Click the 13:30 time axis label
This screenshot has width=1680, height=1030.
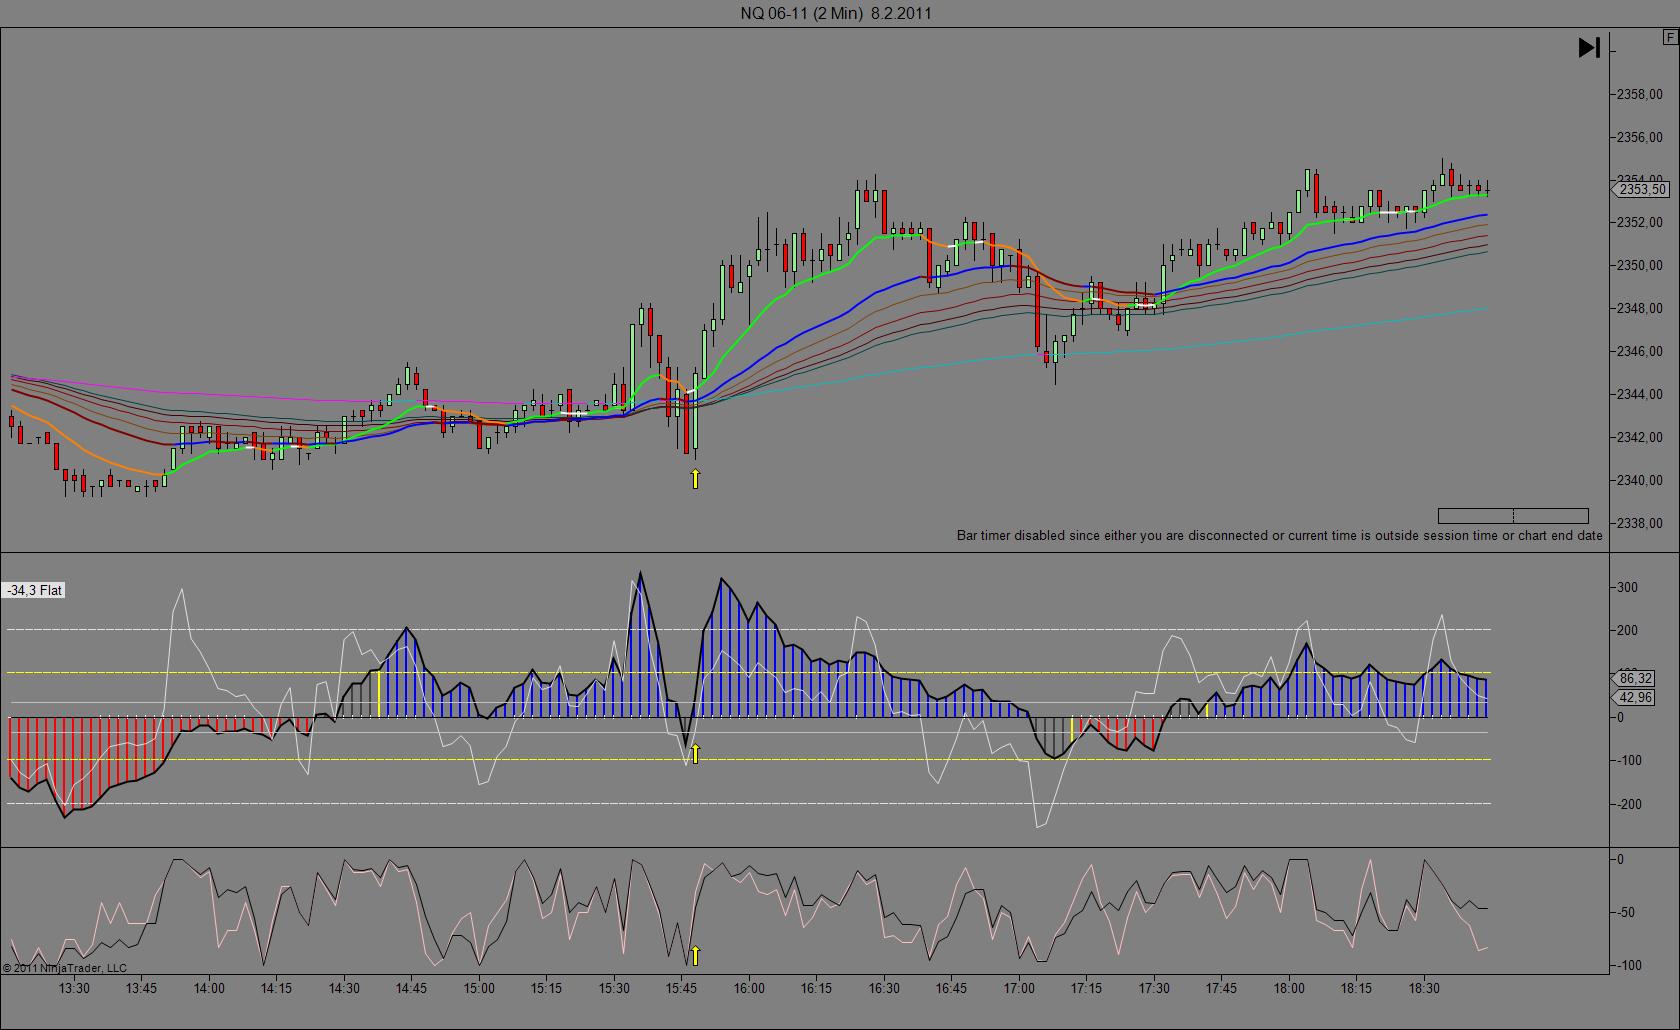click(x=74, y=988)
